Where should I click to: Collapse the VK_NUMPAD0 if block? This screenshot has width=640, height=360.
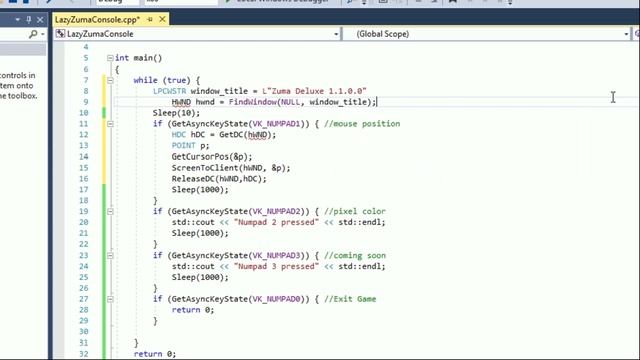[x=110, y=299]
